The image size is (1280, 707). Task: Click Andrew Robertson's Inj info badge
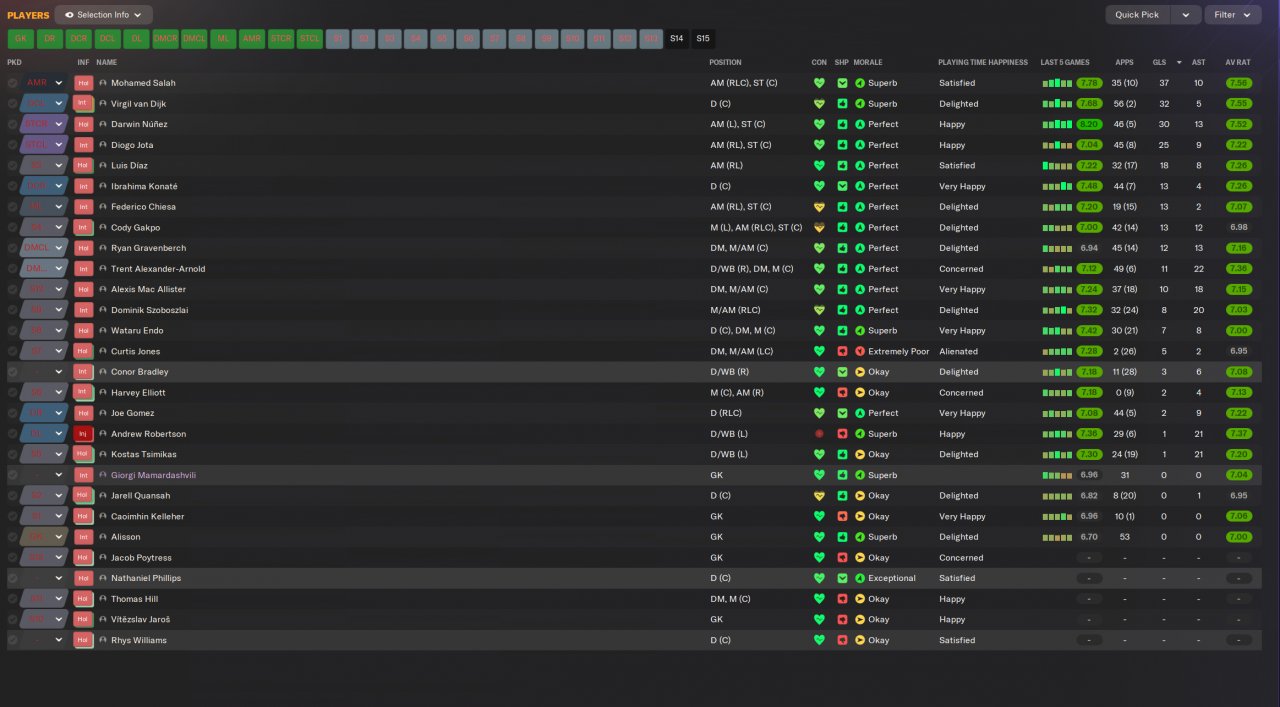pos(83,434)
